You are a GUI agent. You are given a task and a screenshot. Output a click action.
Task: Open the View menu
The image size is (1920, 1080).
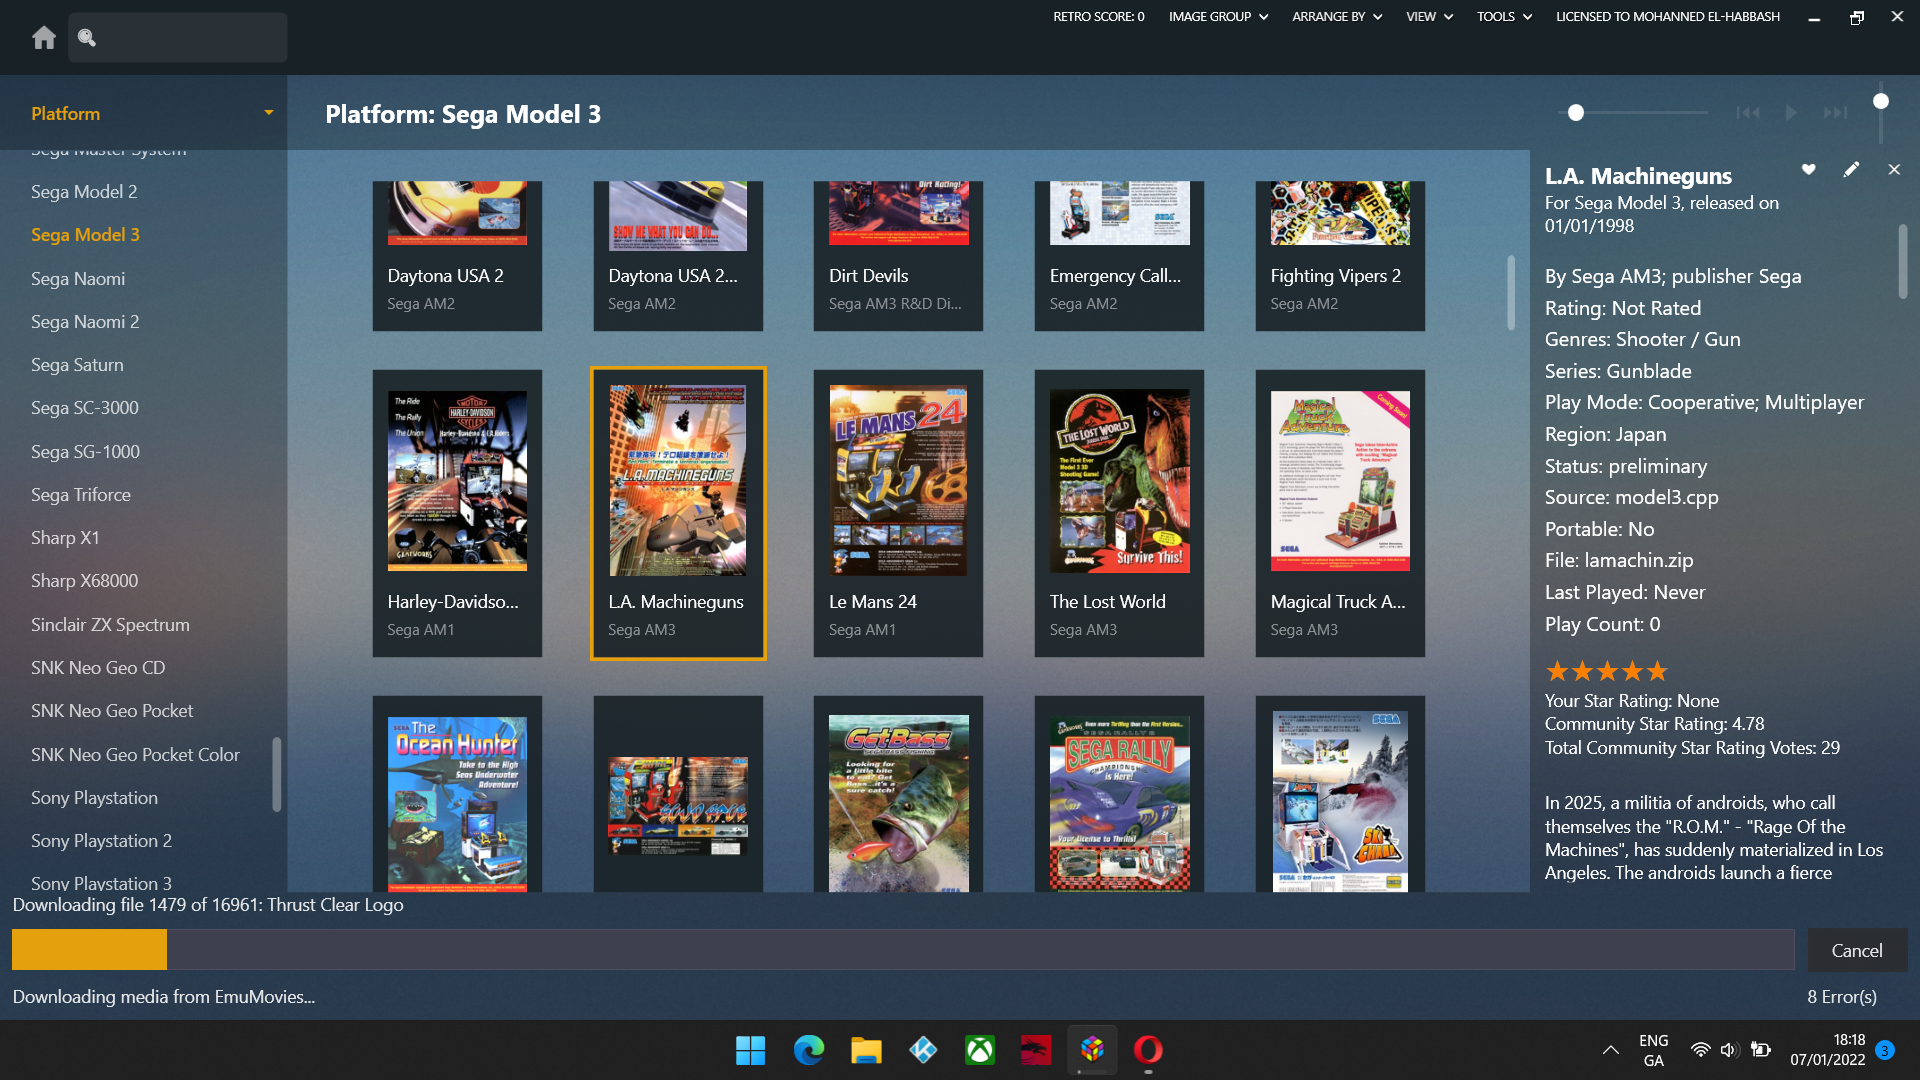tap(1429, 17)
